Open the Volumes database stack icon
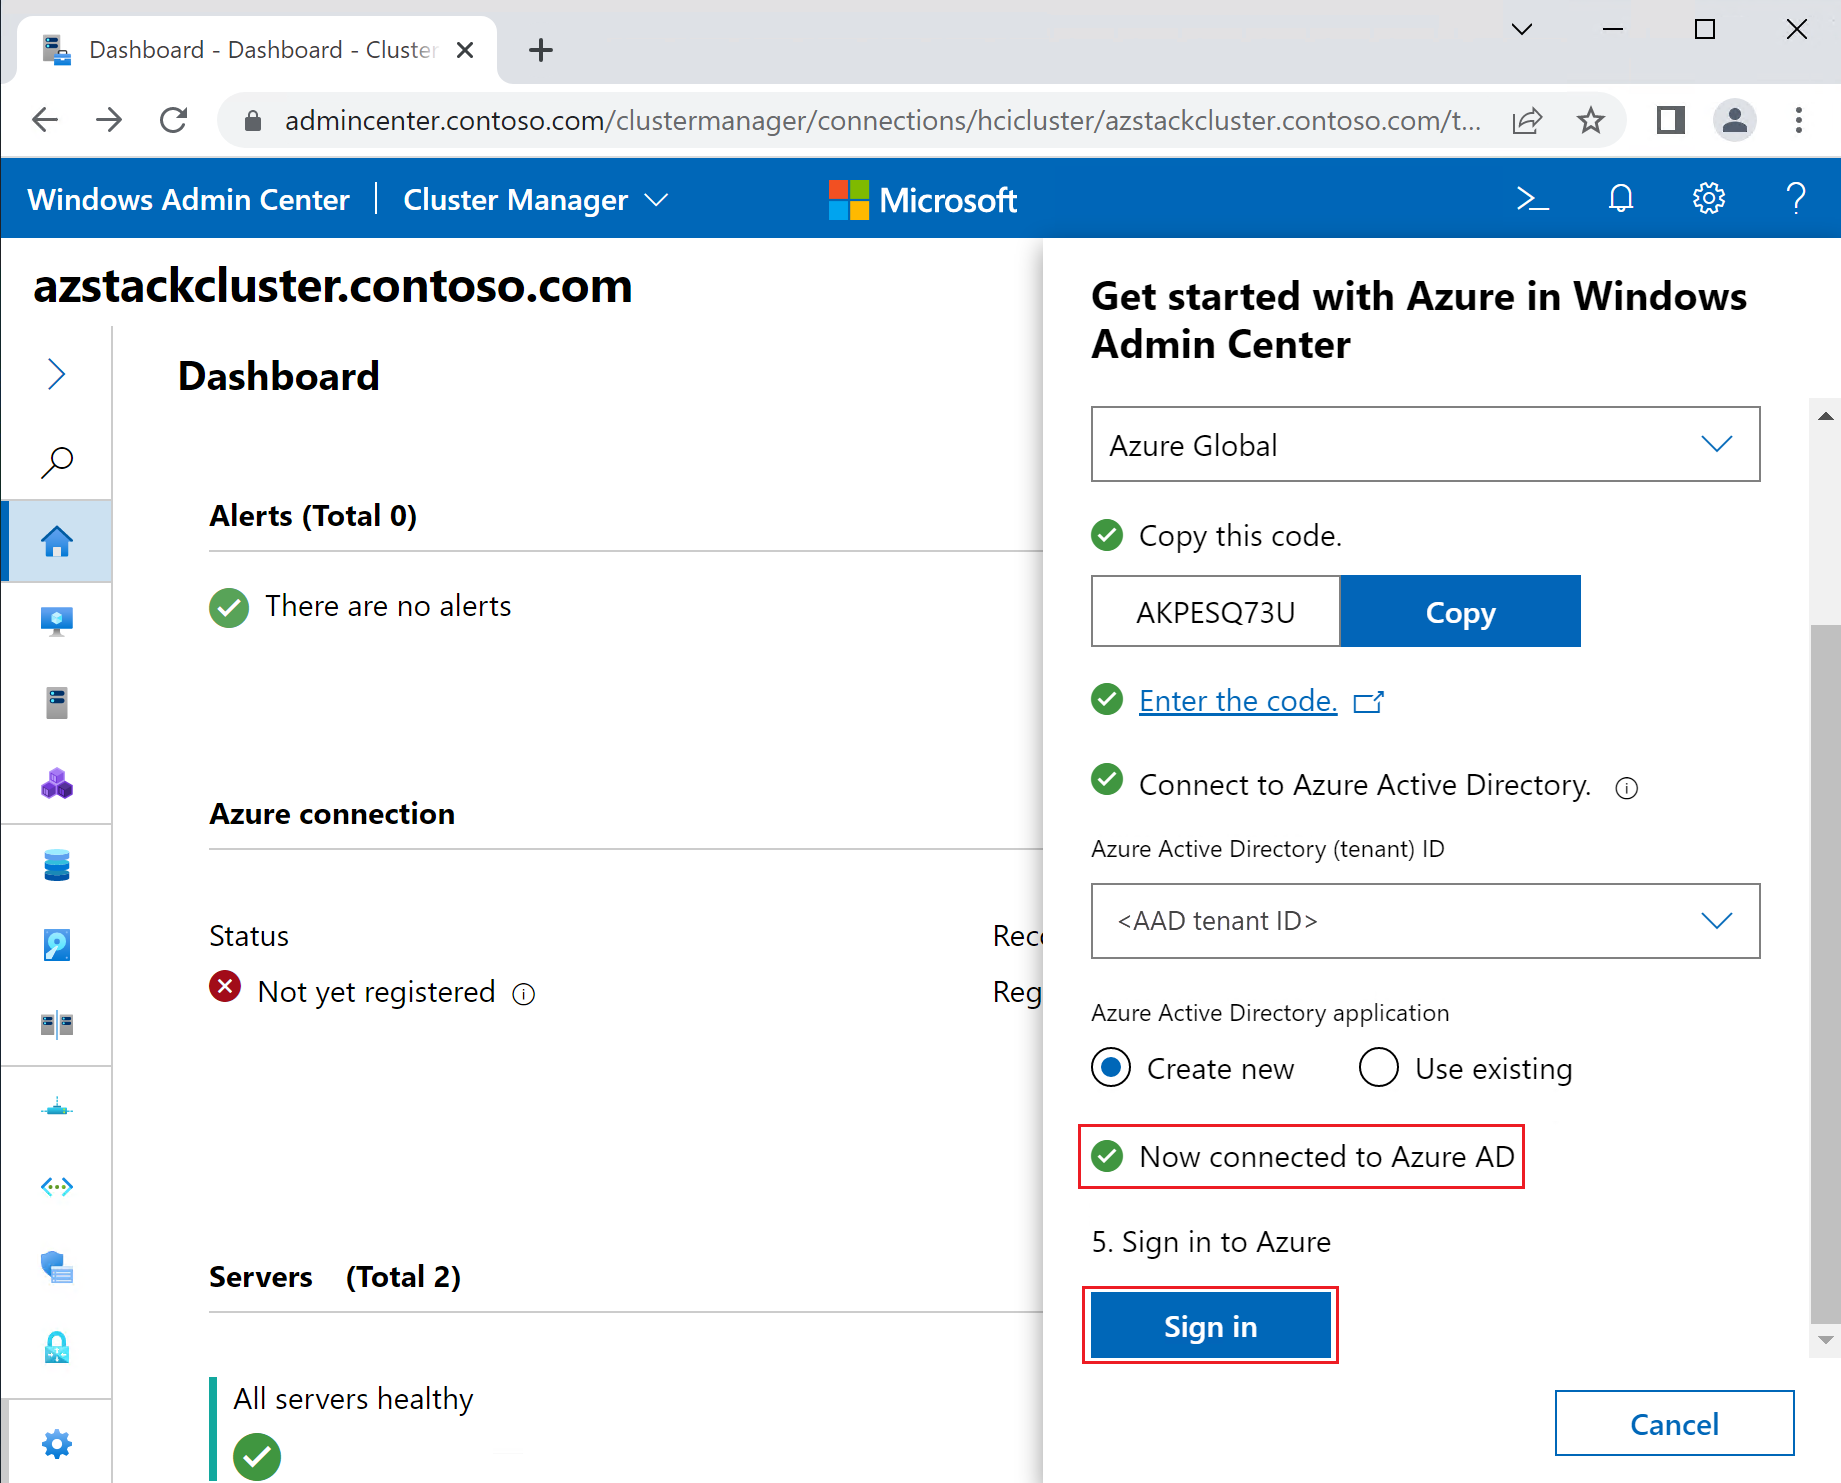Screen dimensions: 1841x1483 click(57, 865)
